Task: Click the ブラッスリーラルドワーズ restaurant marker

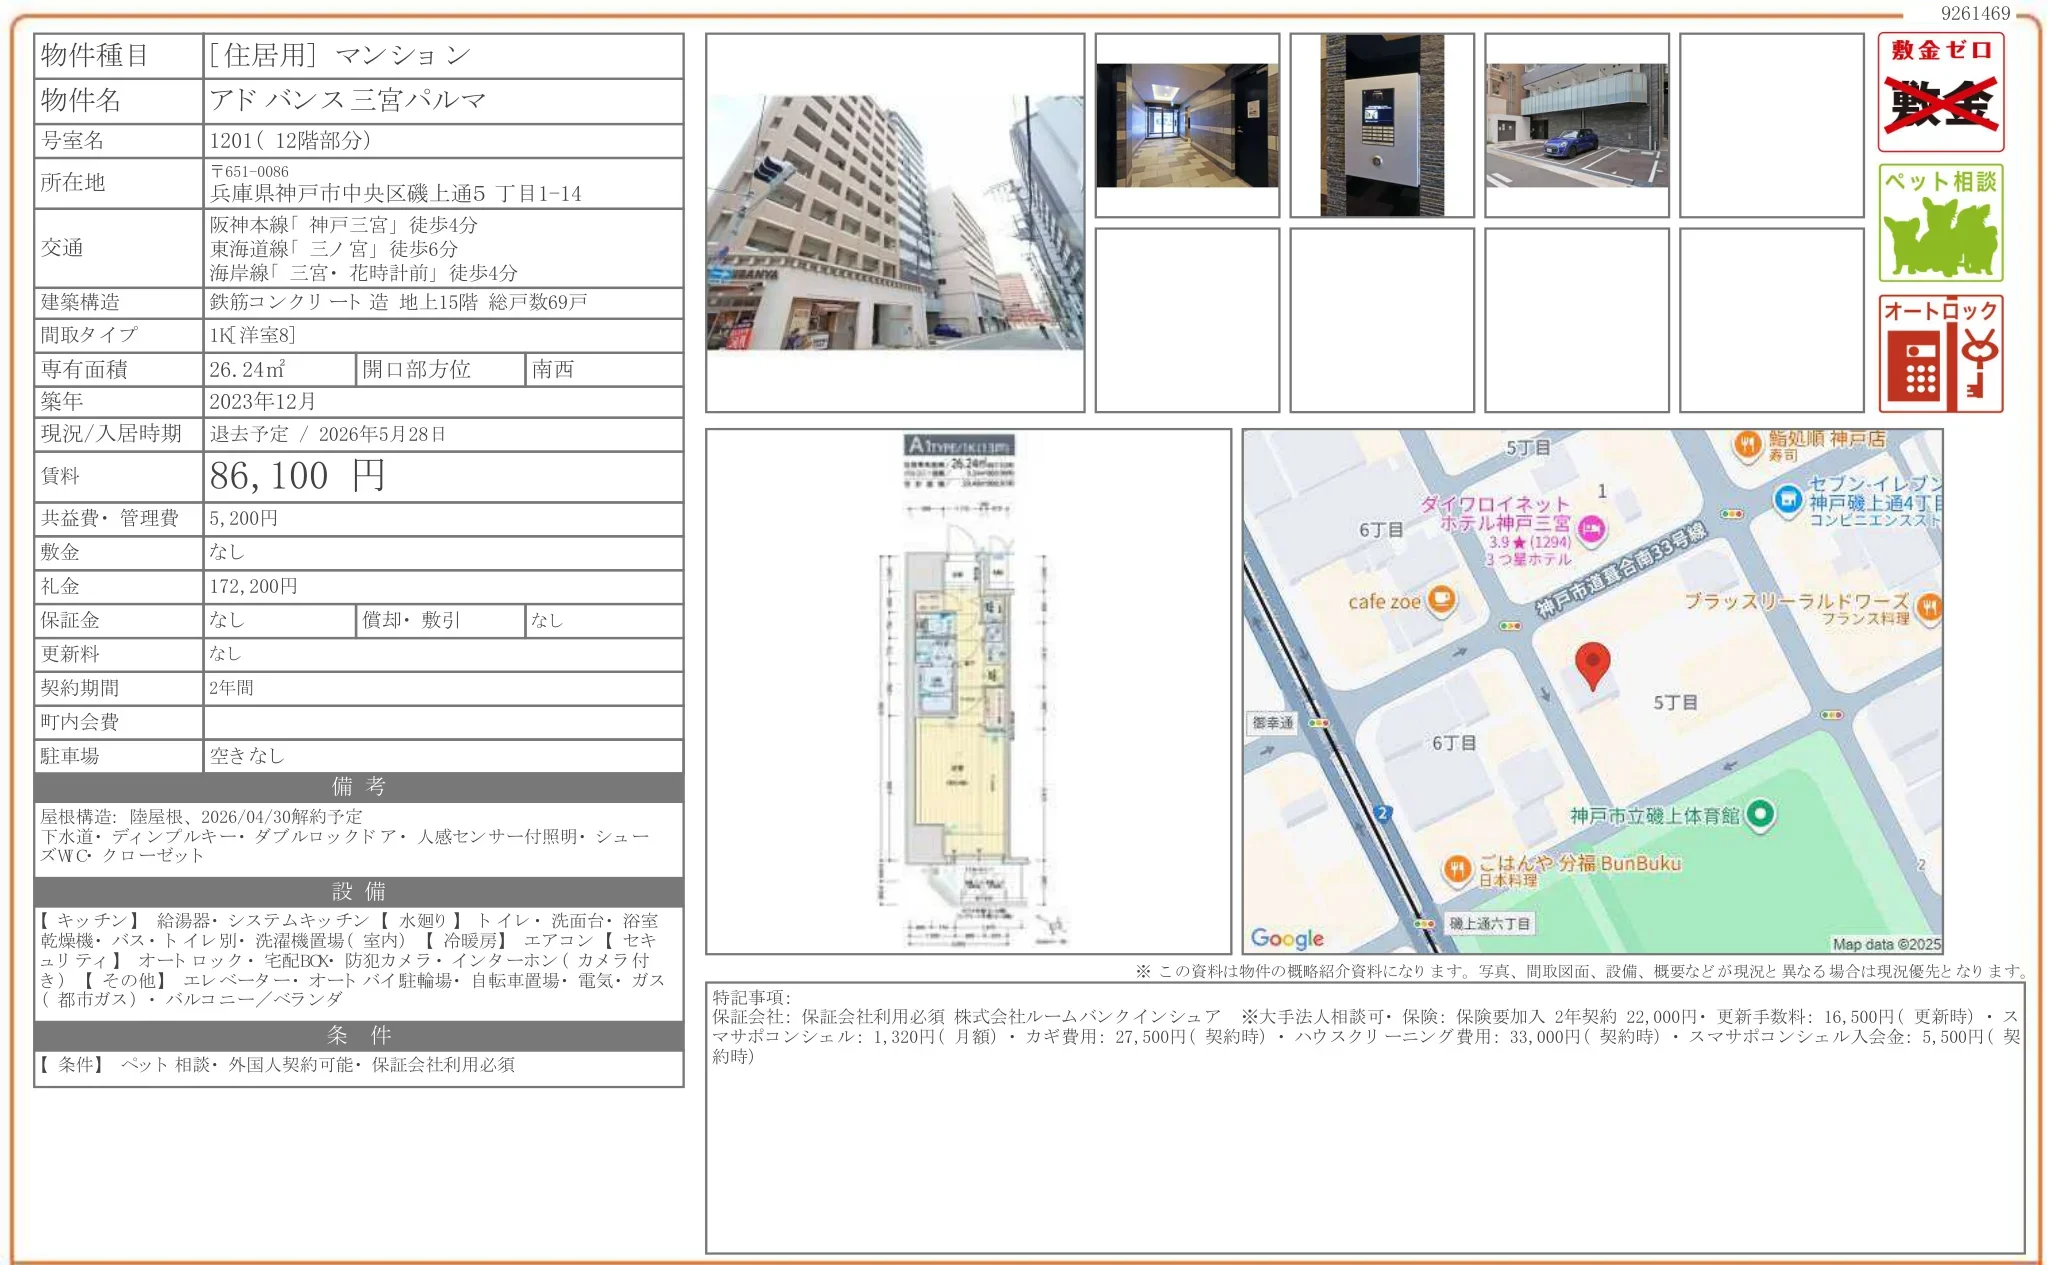Action: 1930,606
